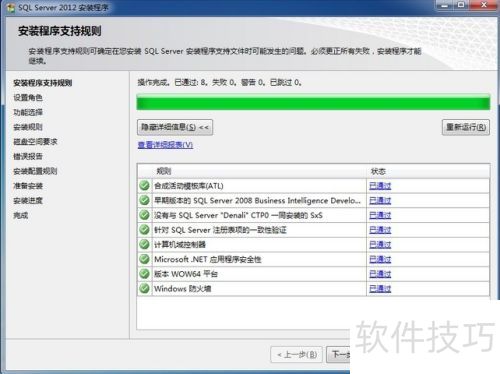Image resolution: width=500 pixels, height=374 pixels.
Task: Open 已通过 link for SQL Server 2008 Business Intelligence rule
Action: [380, 200]
